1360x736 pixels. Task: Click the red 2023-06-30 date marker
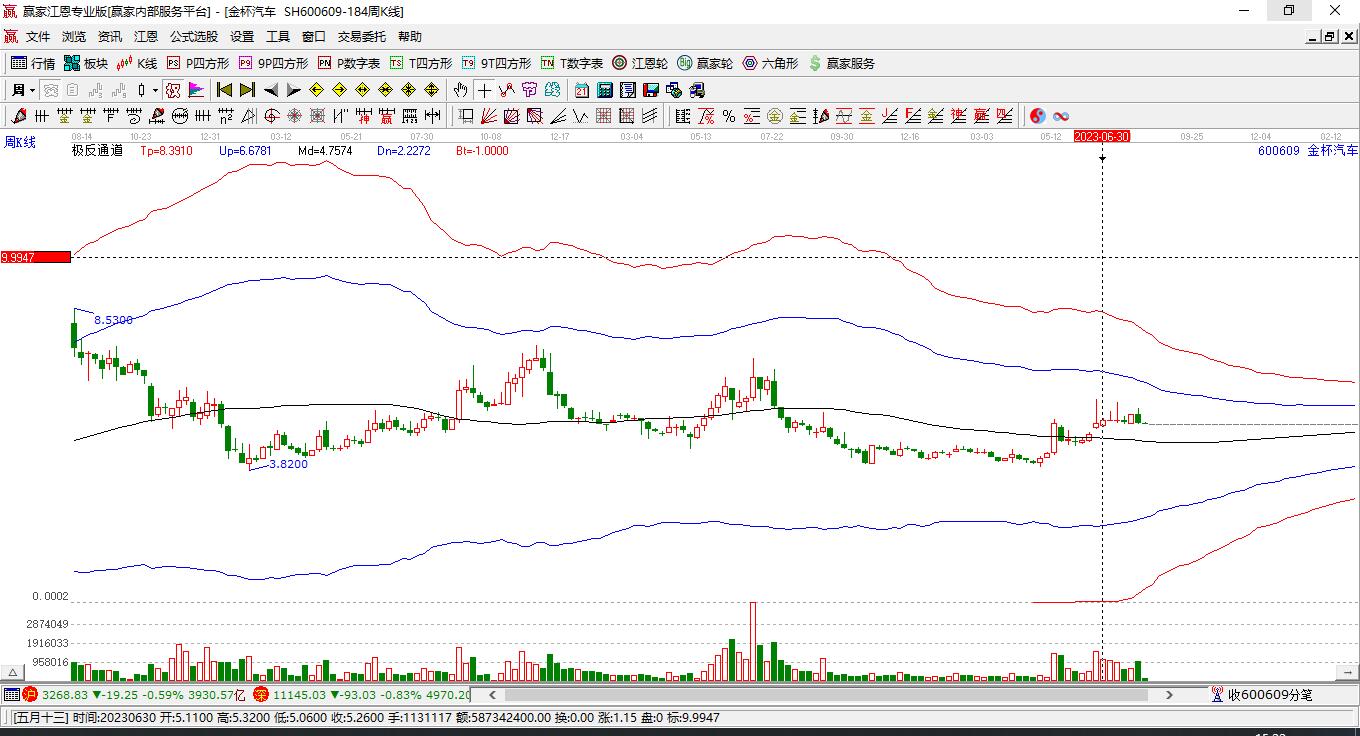[1102, 136]
